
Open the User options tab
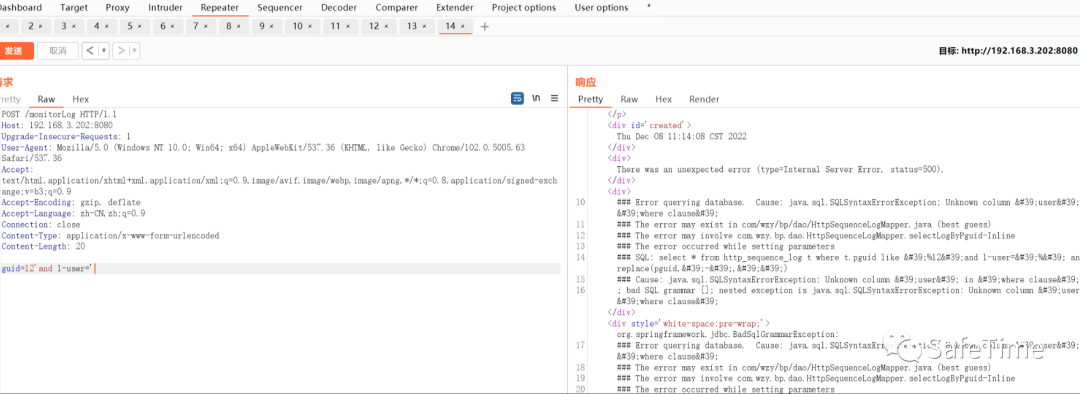pos(601,8)
